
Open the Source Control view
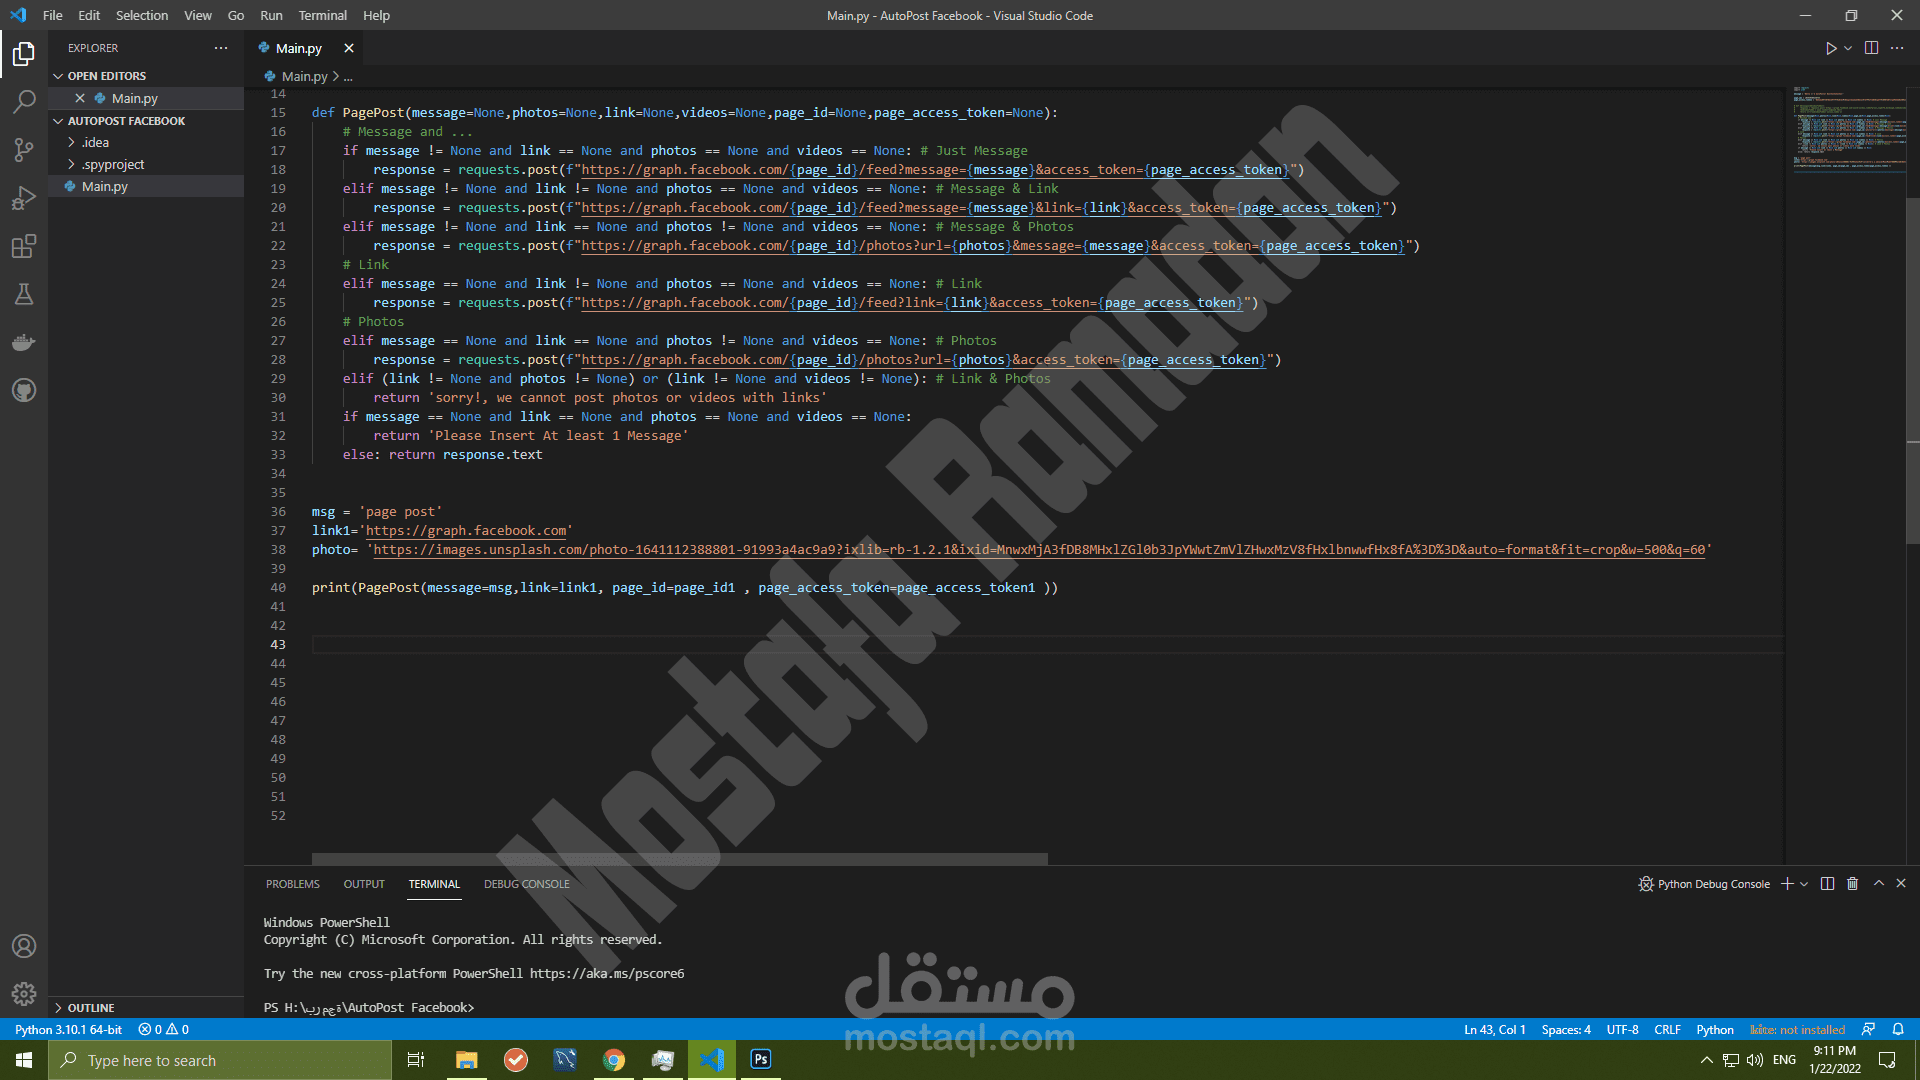point(24,150)
